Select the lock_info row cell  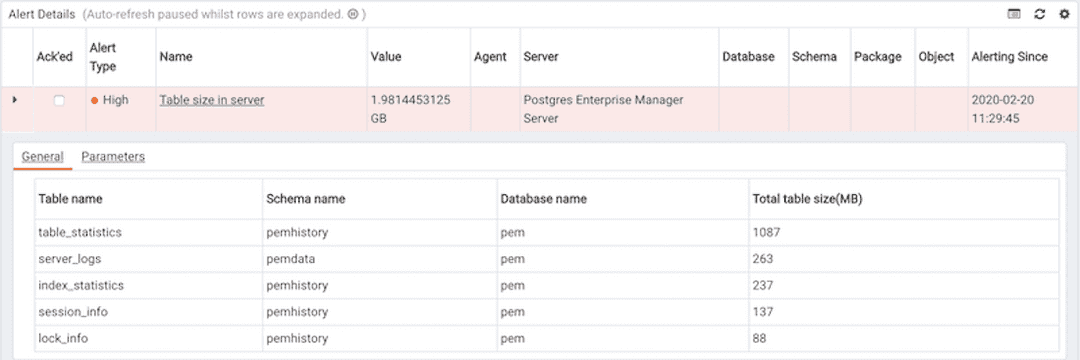149,339
